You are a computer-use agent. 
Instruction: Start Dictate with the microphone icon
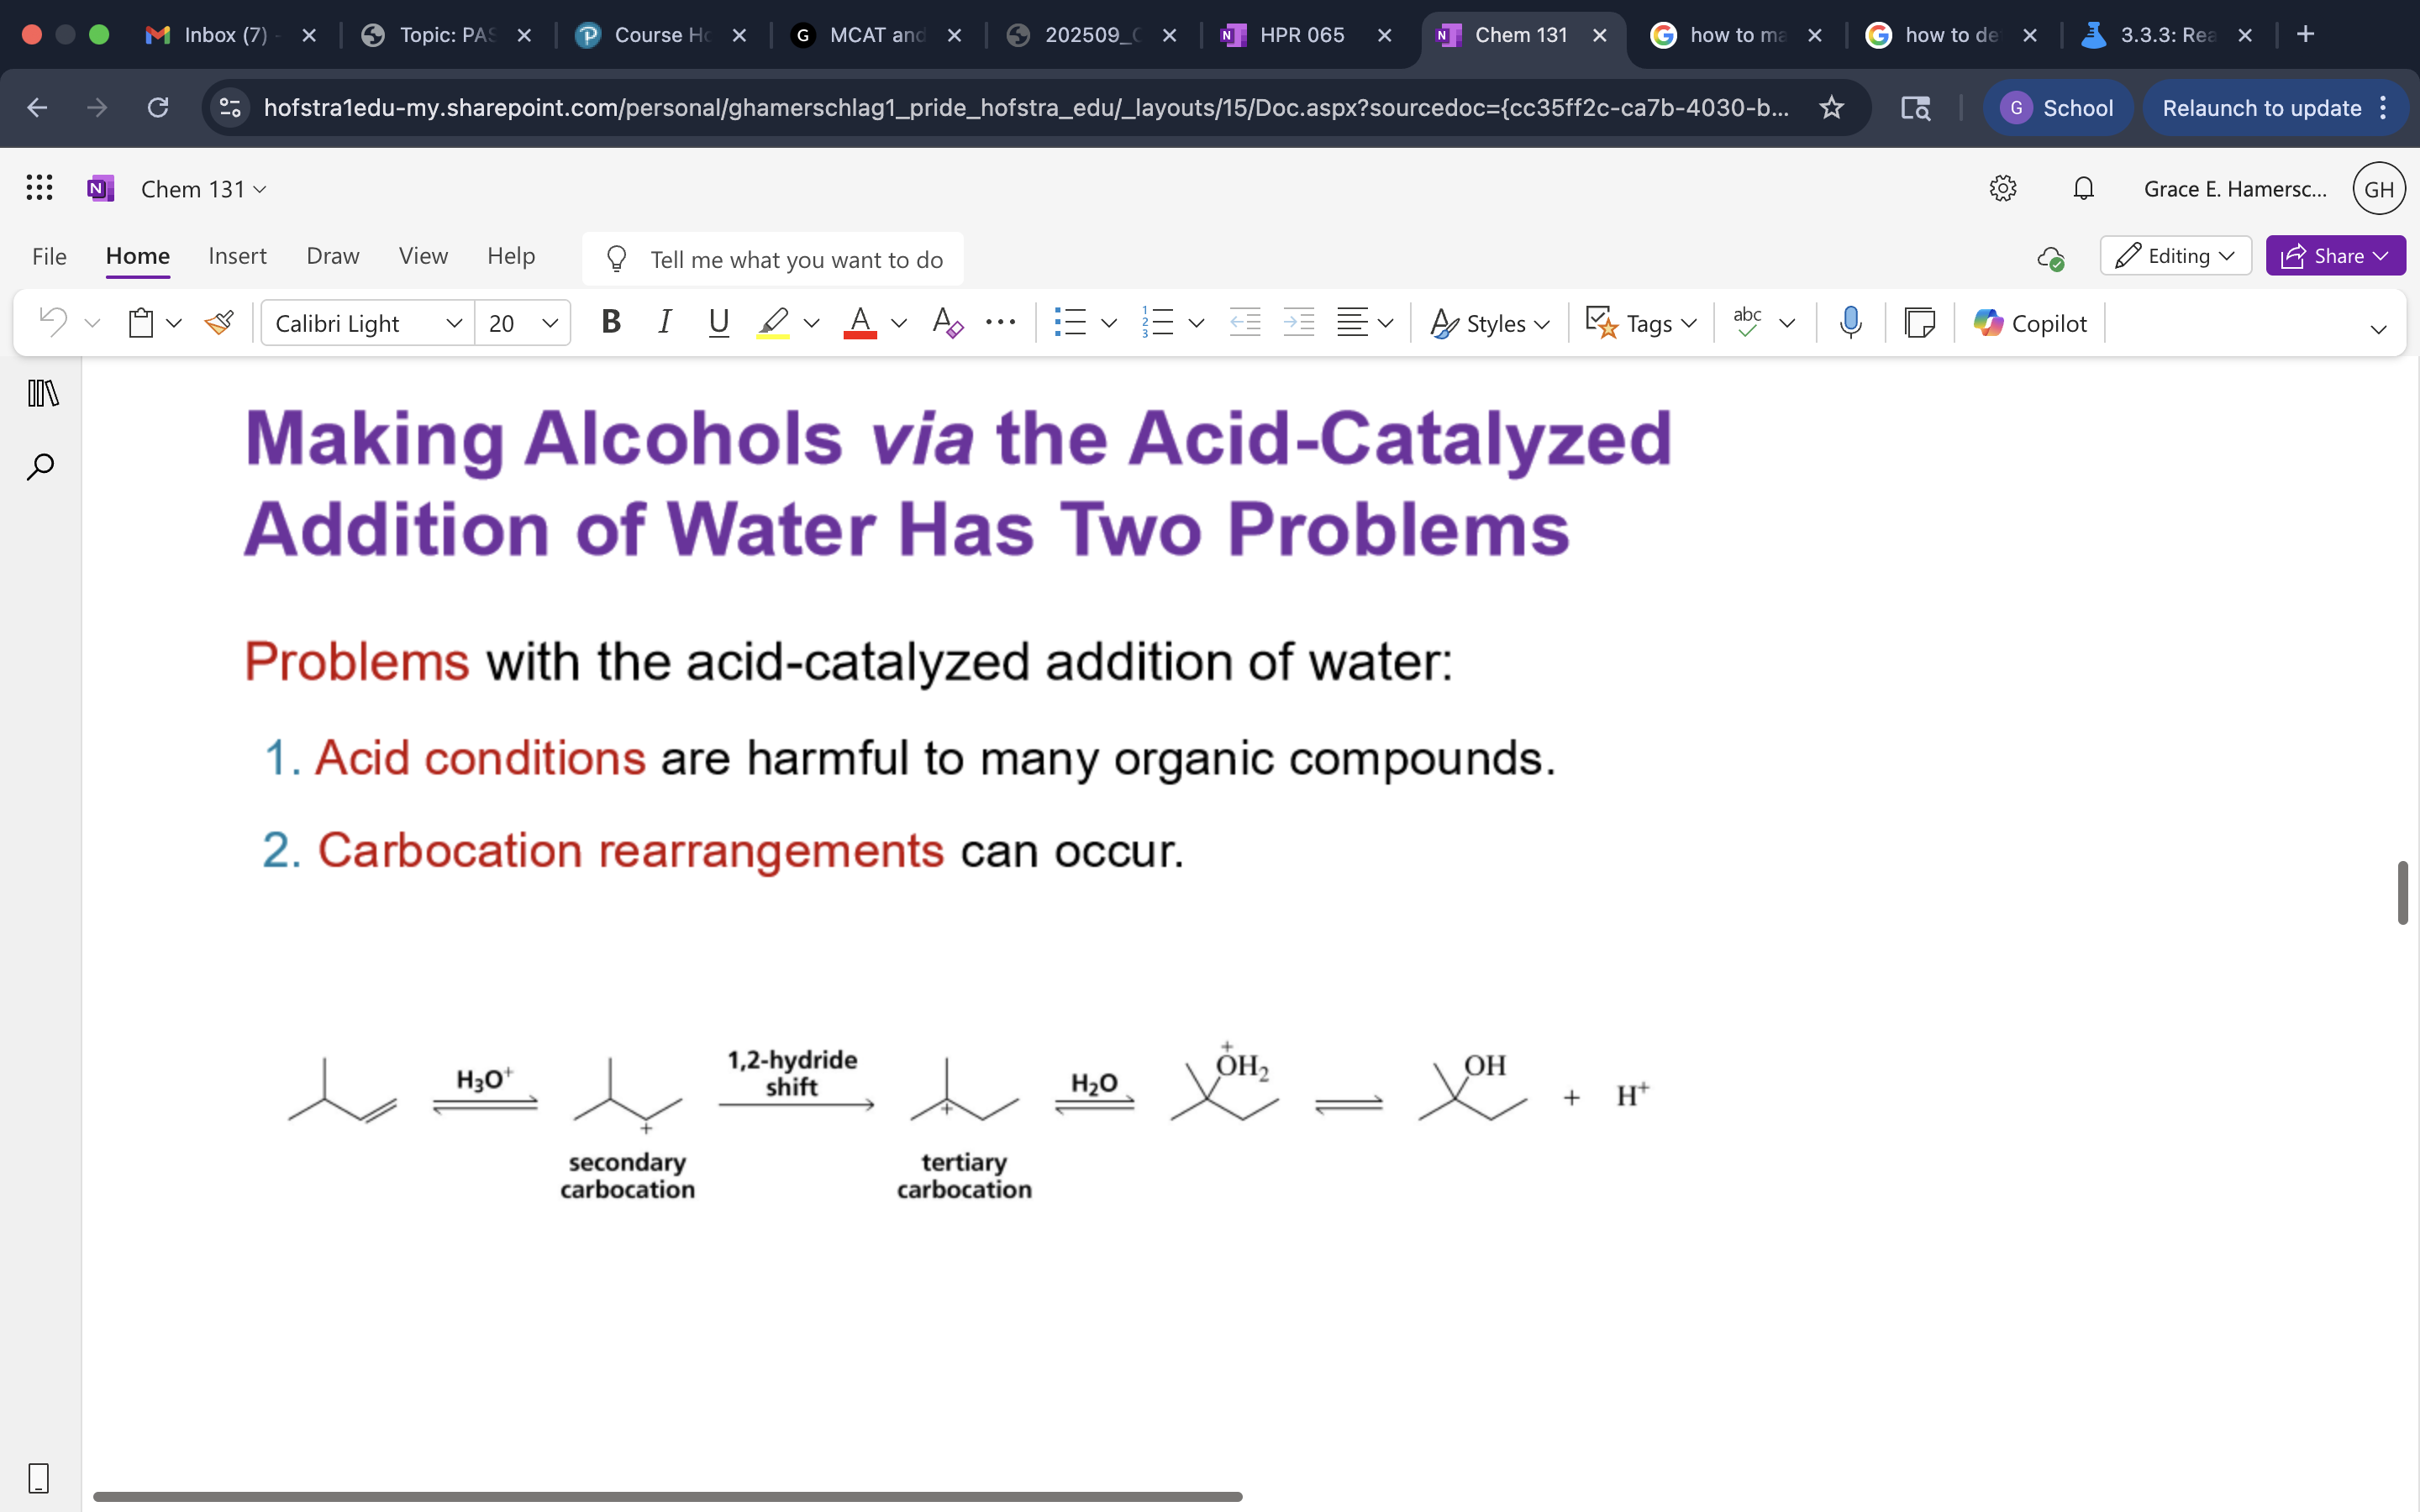[1850, 322]
